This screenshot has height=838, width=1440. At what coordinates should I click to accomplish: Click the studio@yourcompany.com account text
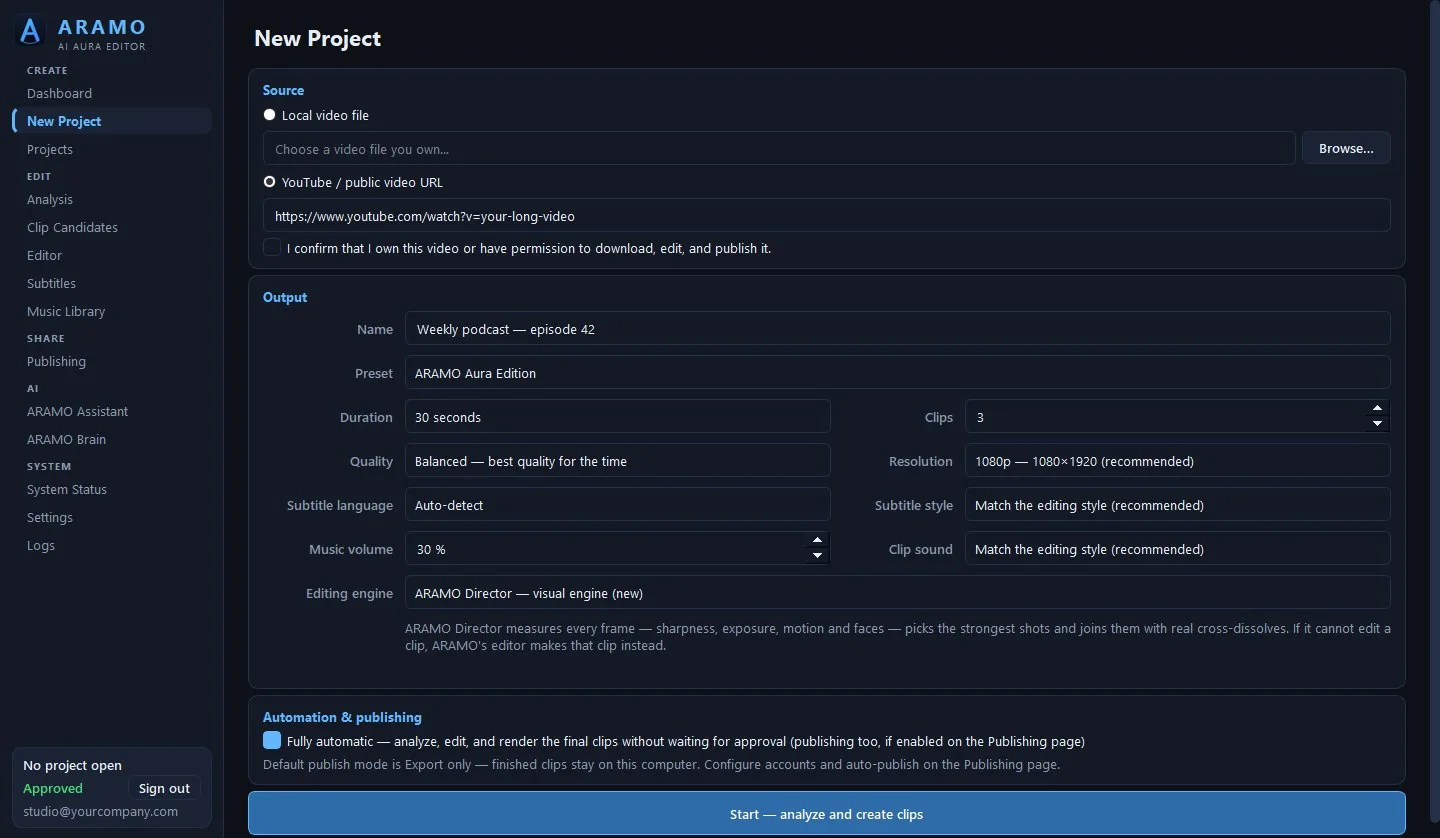(100, 811)
